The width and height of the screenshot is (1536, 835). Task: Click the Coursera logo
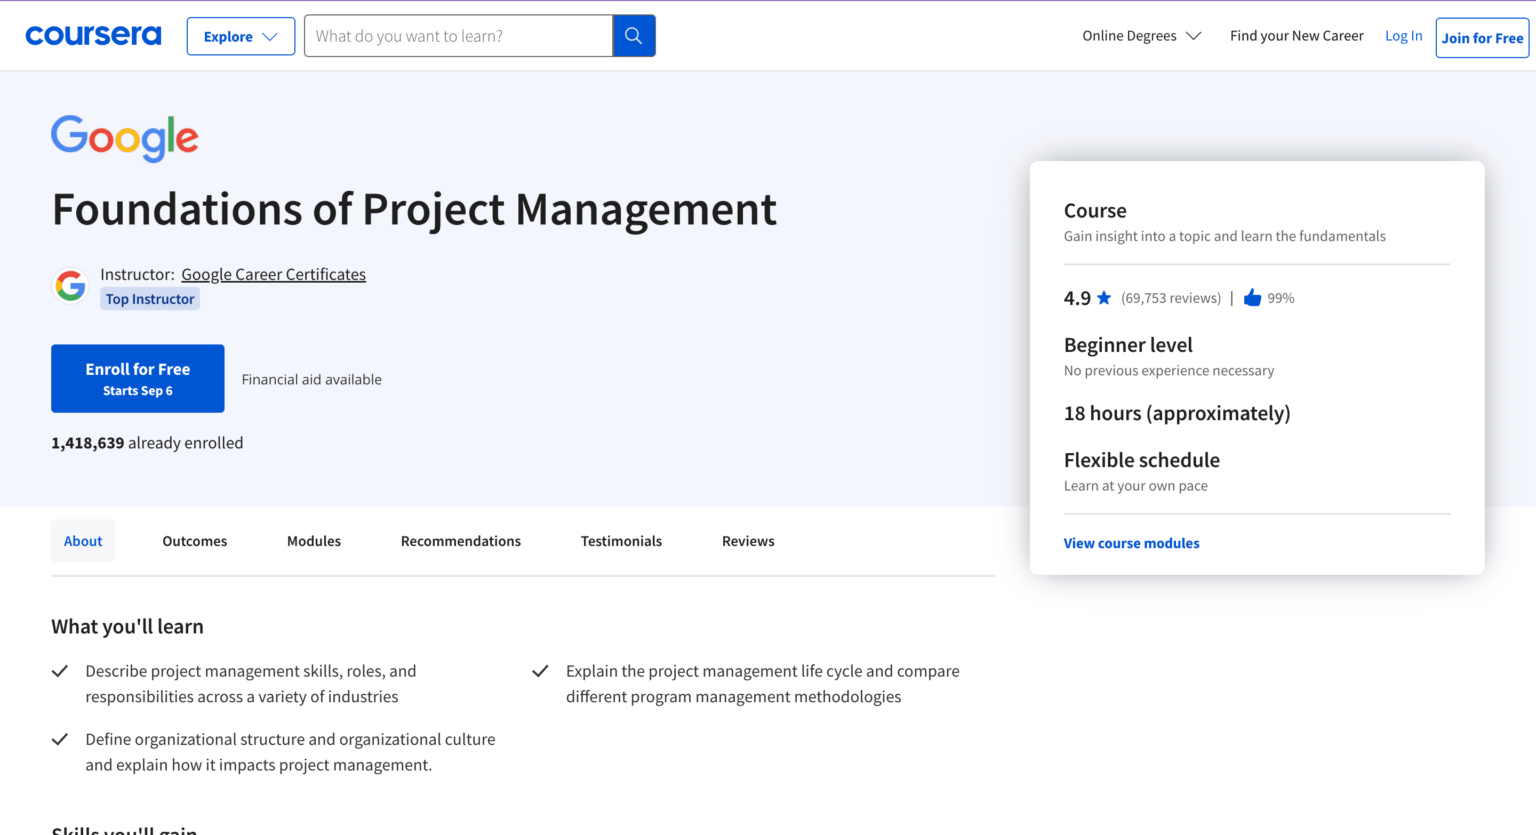93,35
